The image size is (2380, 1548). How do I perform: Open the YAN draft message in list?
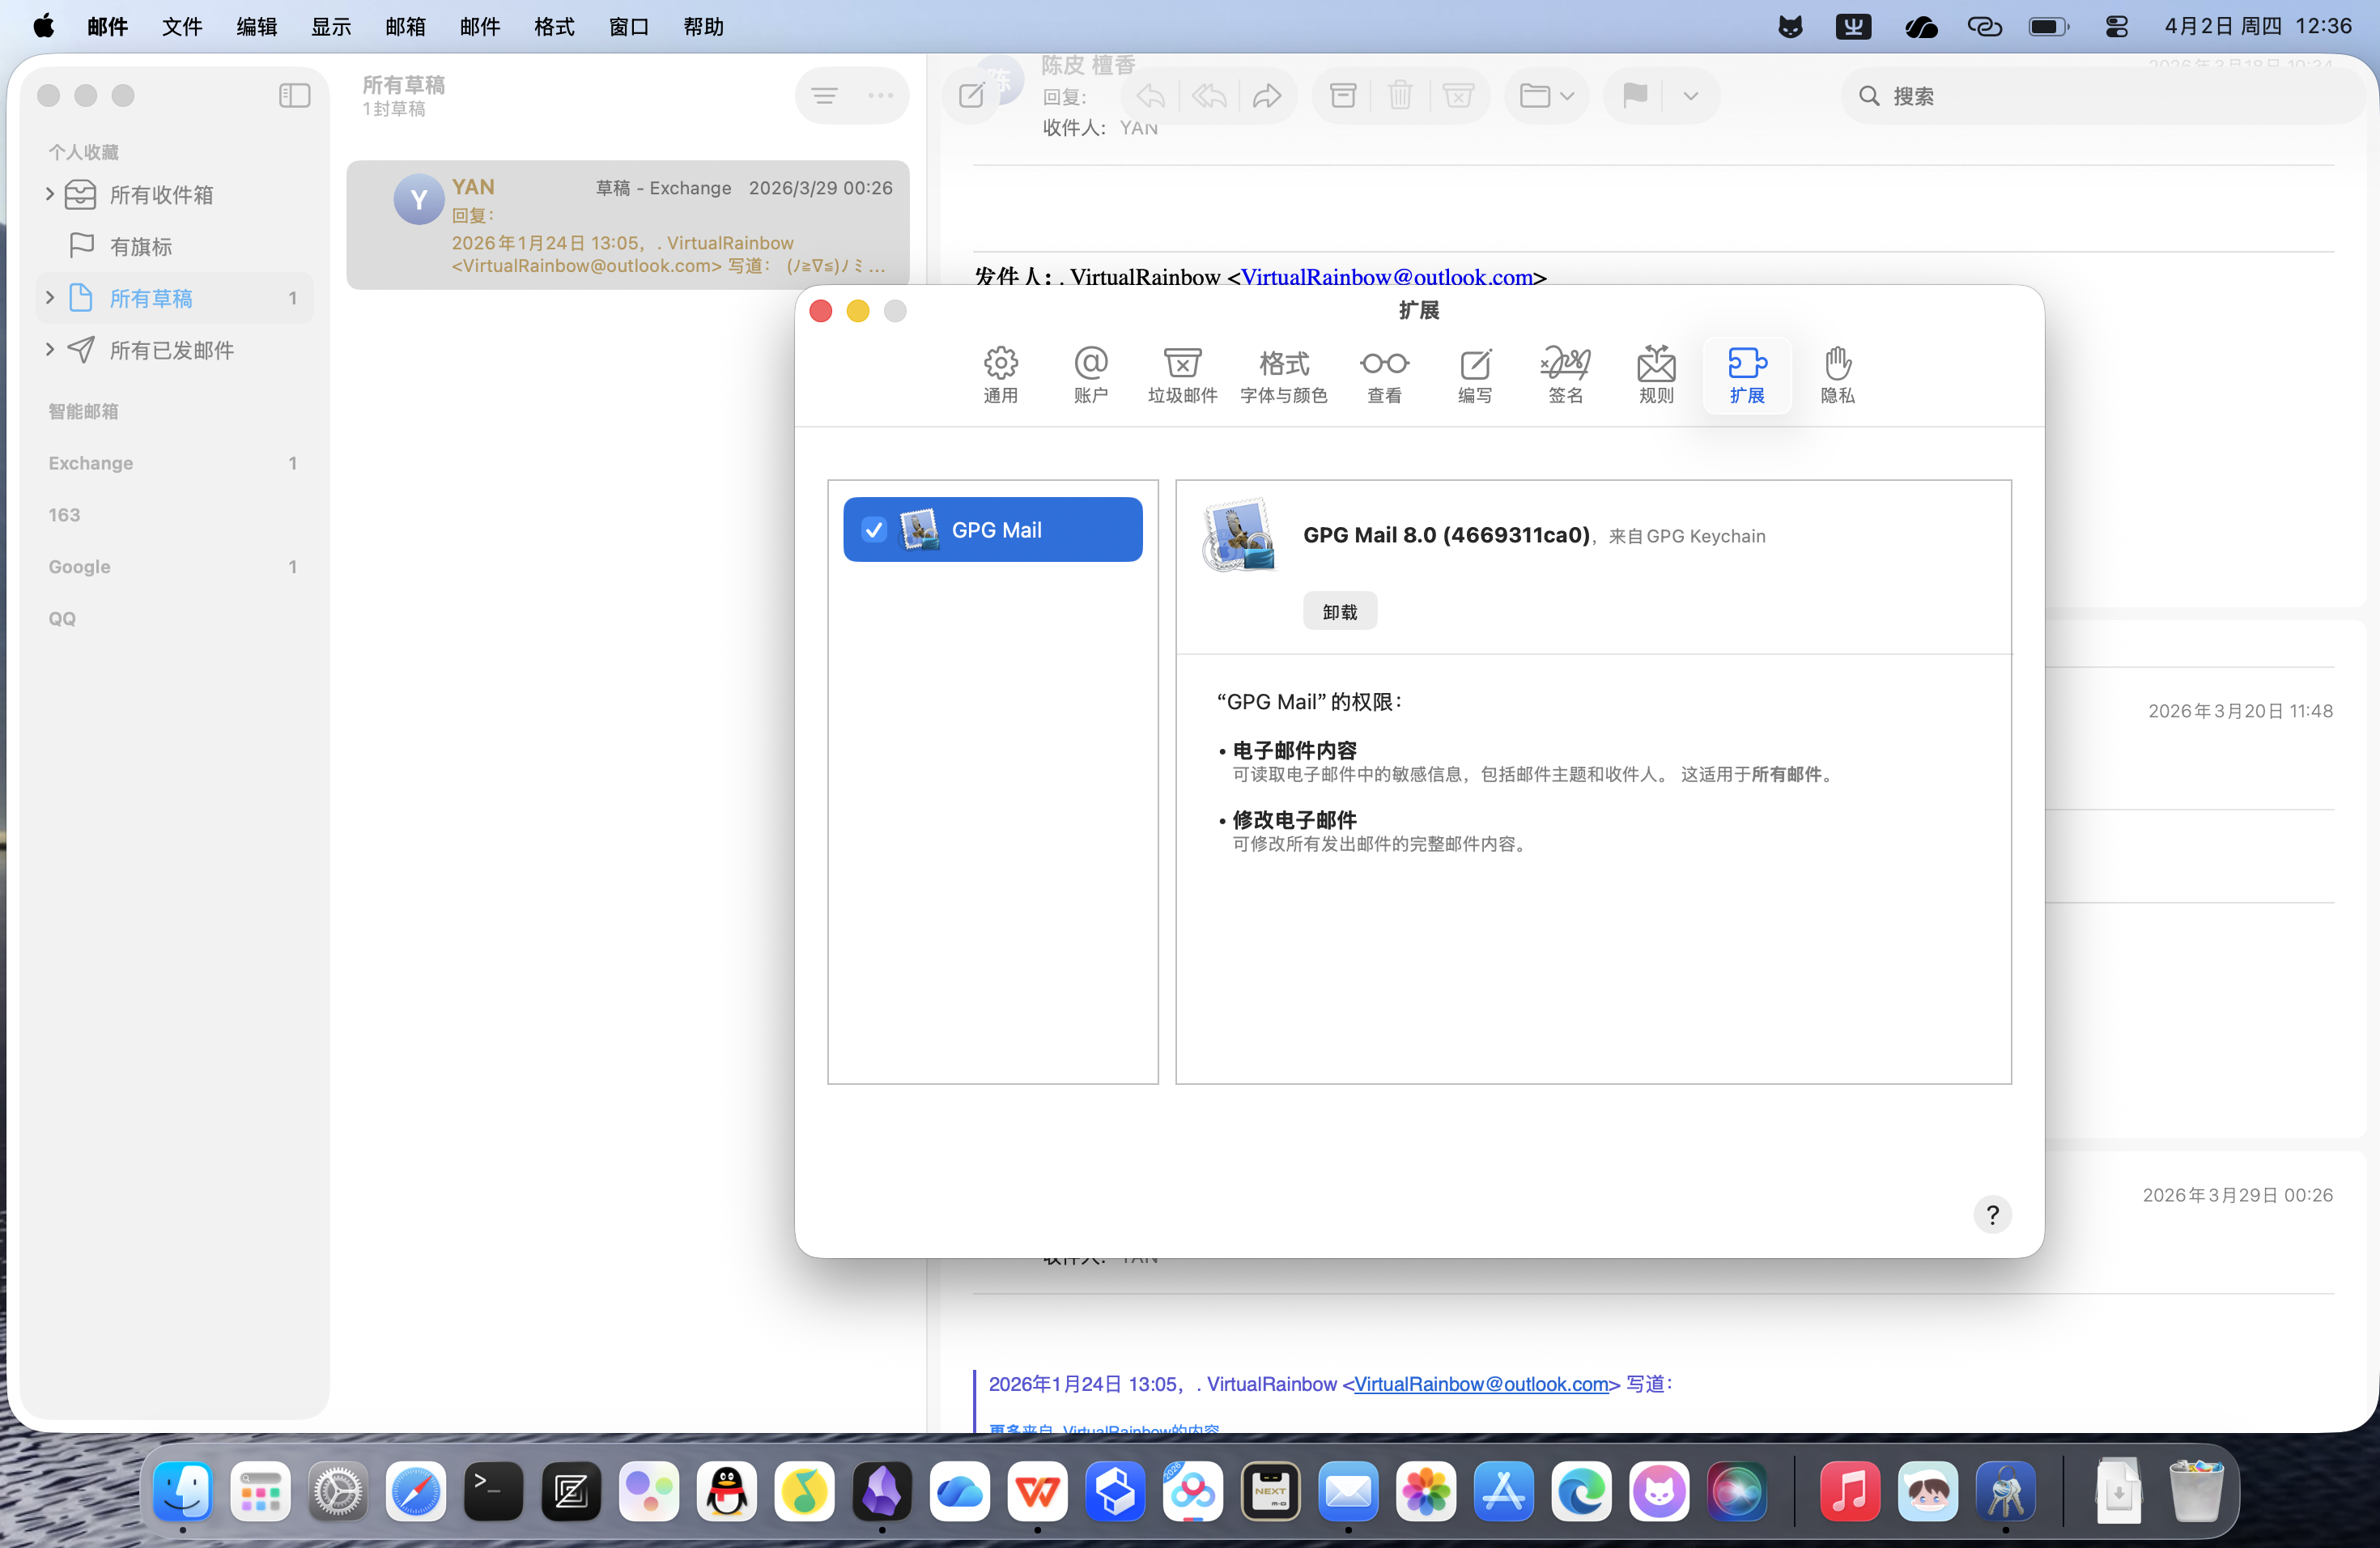click(628, 225)
